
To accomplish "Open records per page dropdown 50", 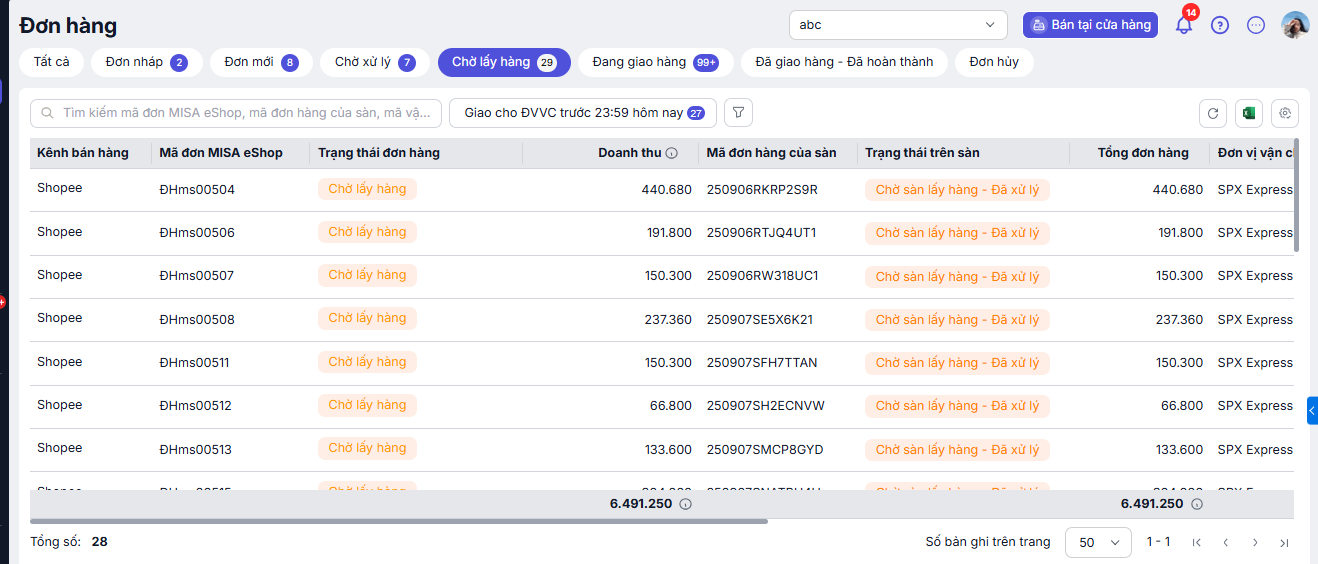I will (1098, 542).
